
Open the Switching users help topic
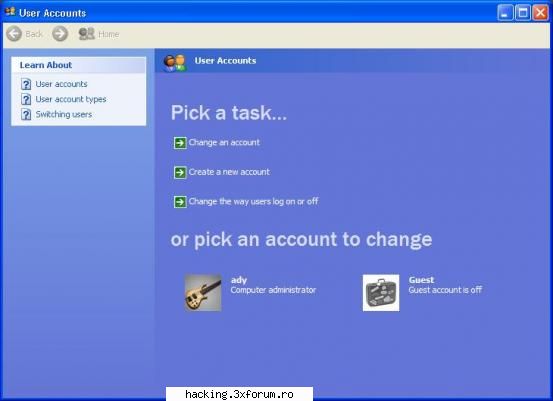click(64, 115)
